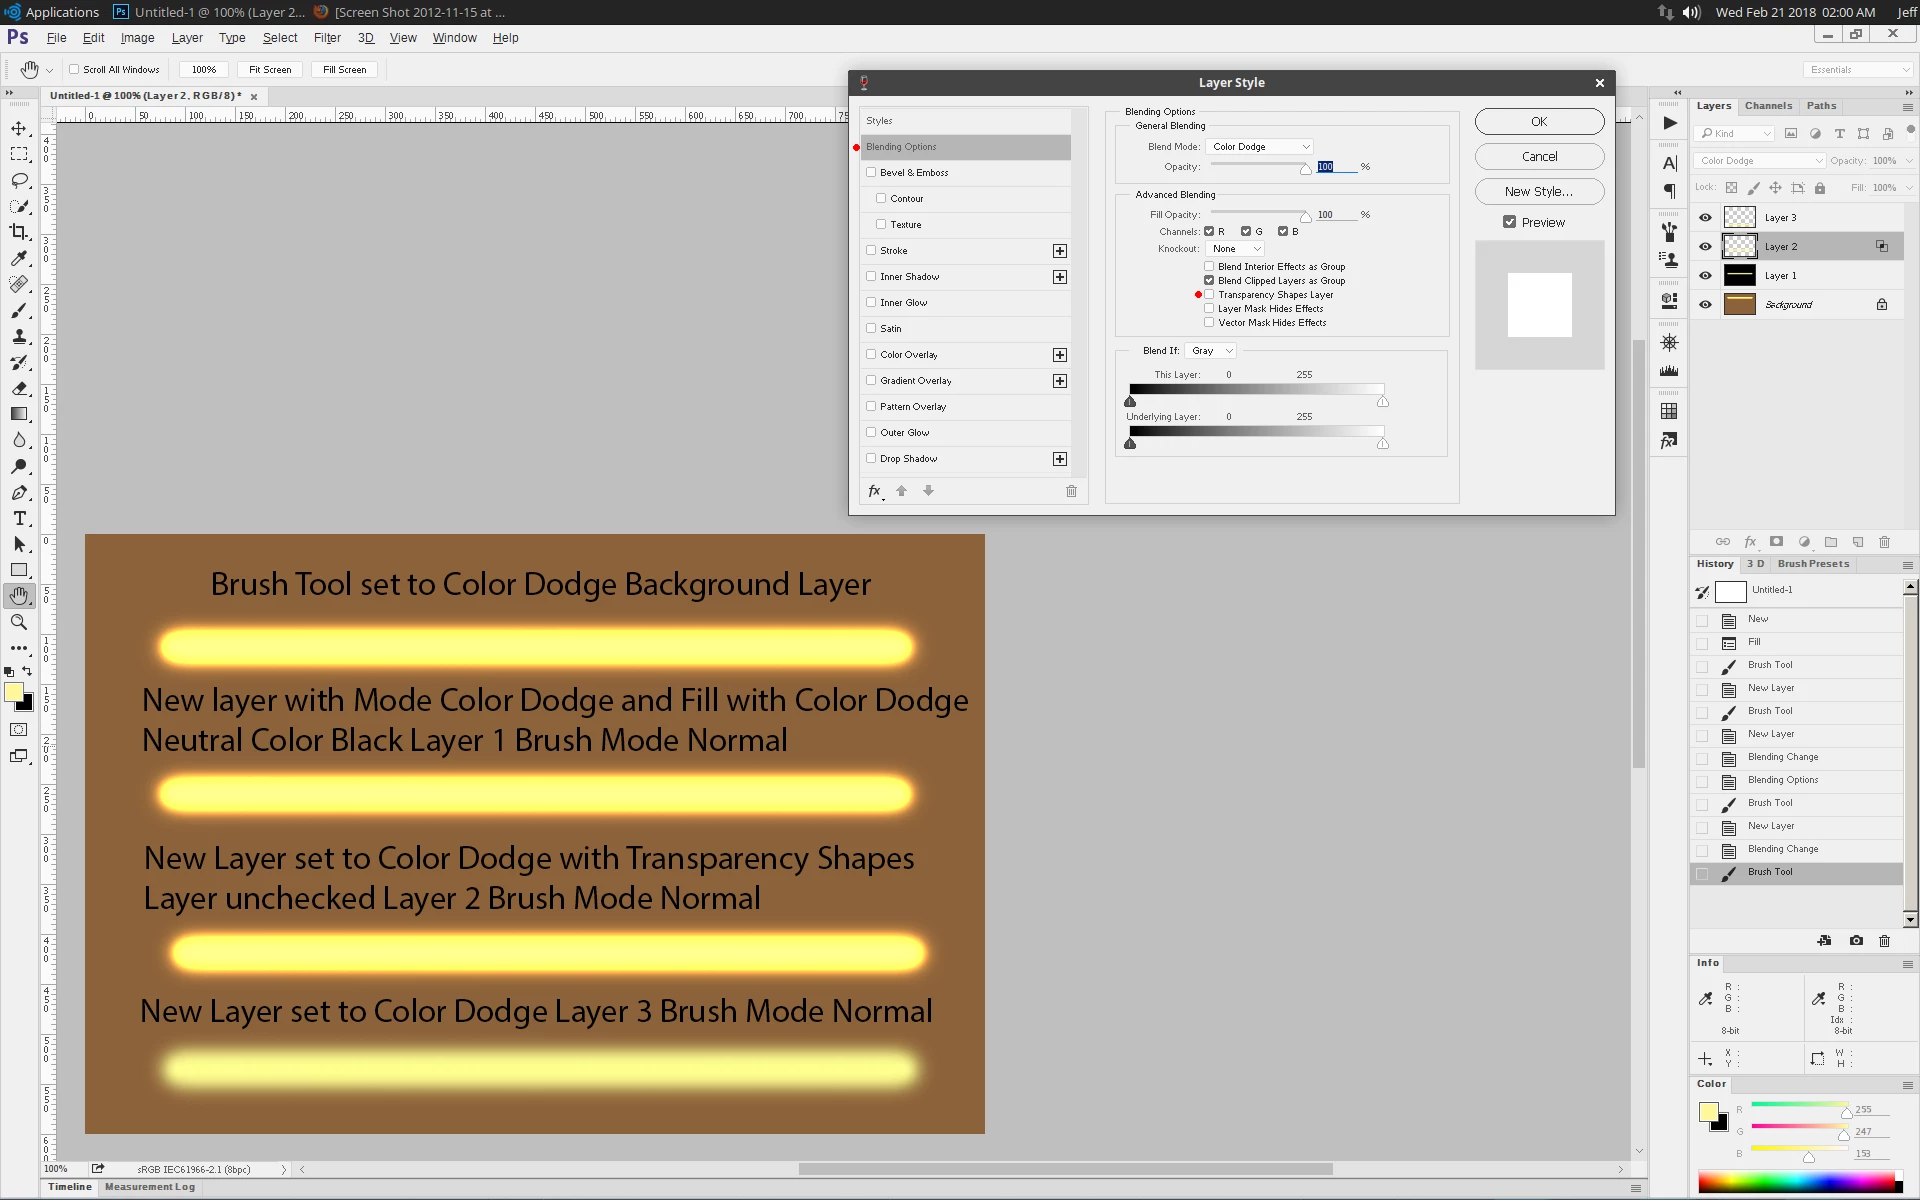Click the Brush tool in the toolbar
Viewport: 1920px width, 1200px height.
coord(19,310)
